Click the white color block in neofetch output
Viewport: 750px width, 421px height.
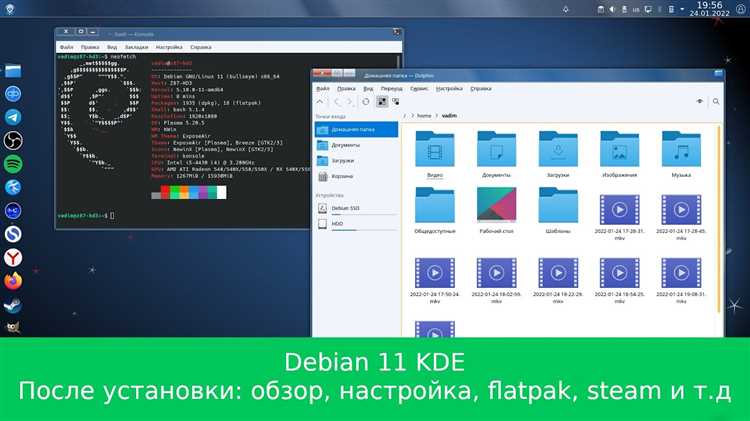221,192
